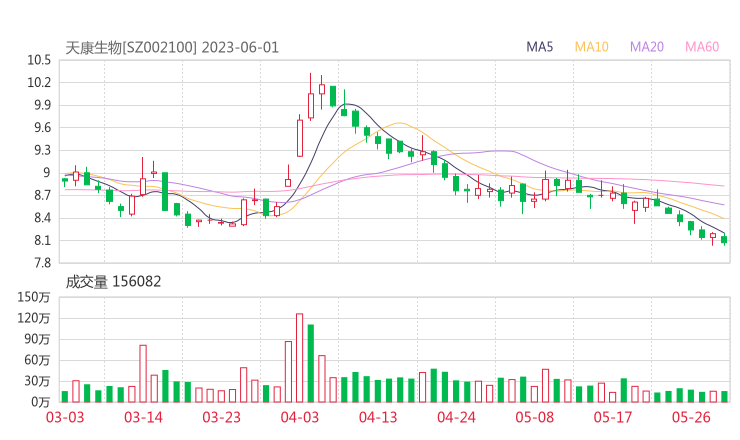Click the 0万 volume axis label

click(x=41, y=402)
